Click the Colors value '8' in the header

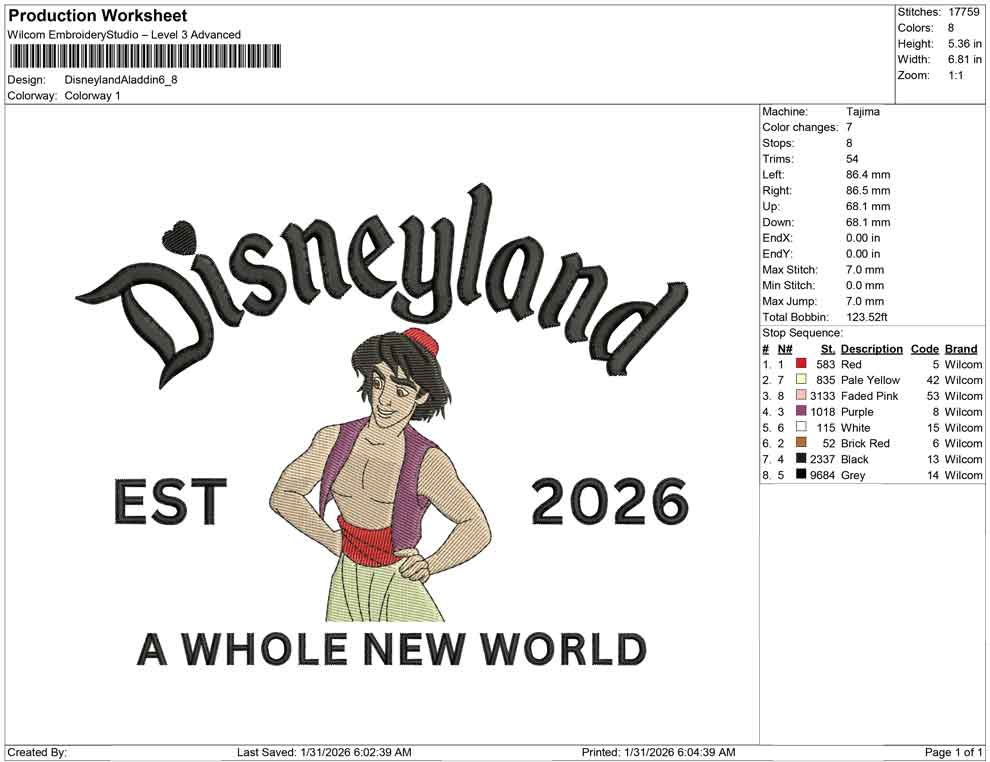pyautogui.click(x=951, y=28)
